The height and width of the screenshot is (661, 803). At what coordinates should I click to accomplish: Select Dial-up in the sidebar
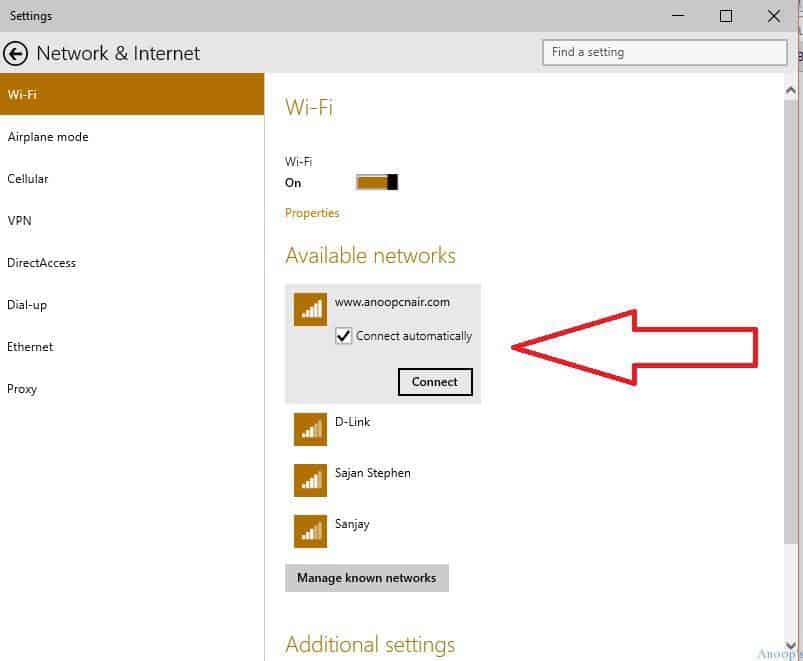[27, 305]
